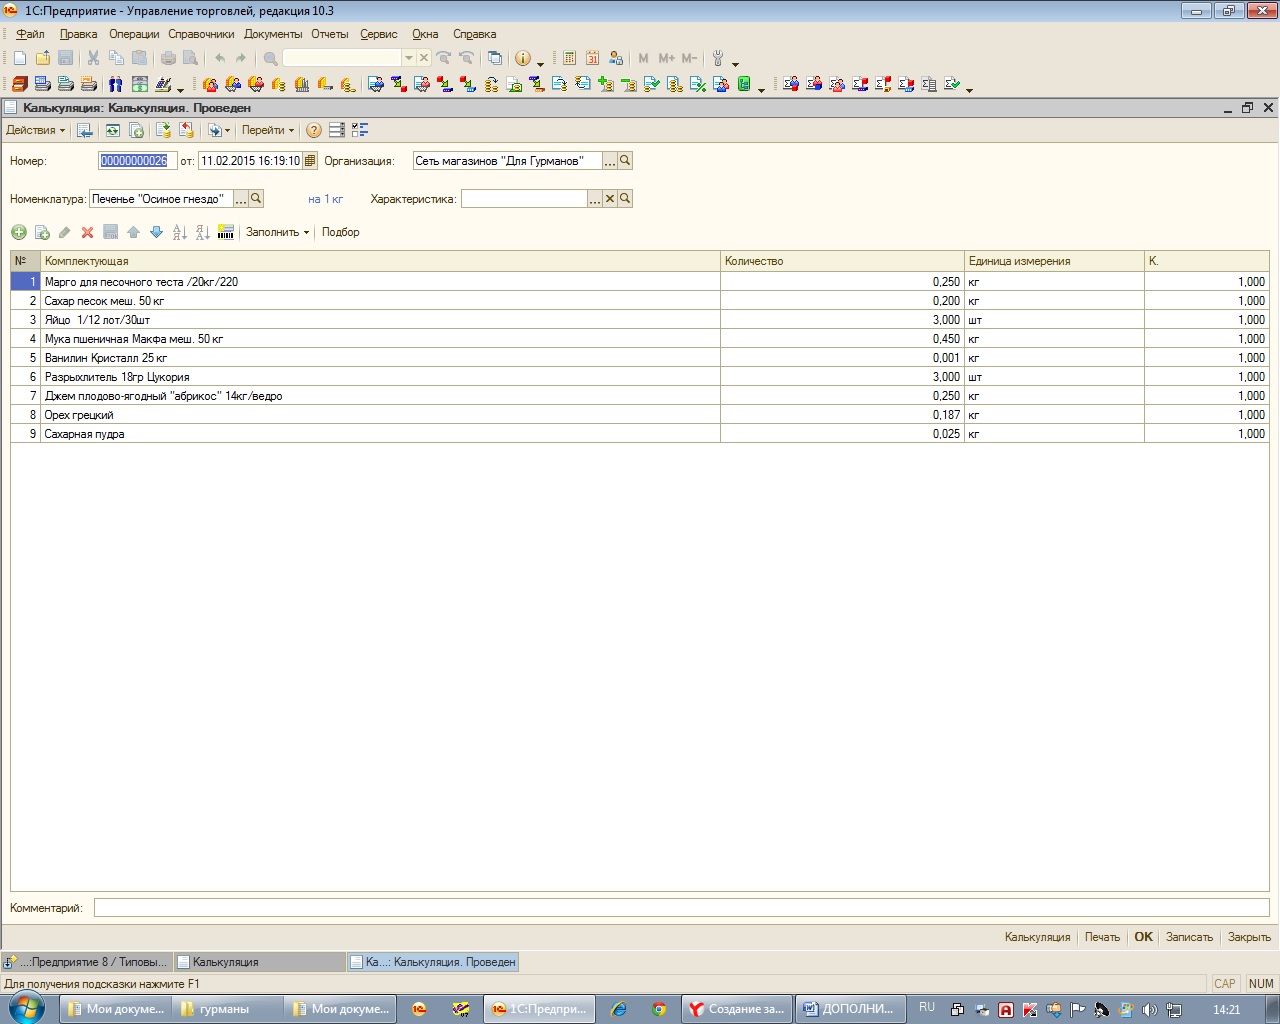Open the calendar picker beside the date field
1280x1024 pixels.
coord(310,161)
